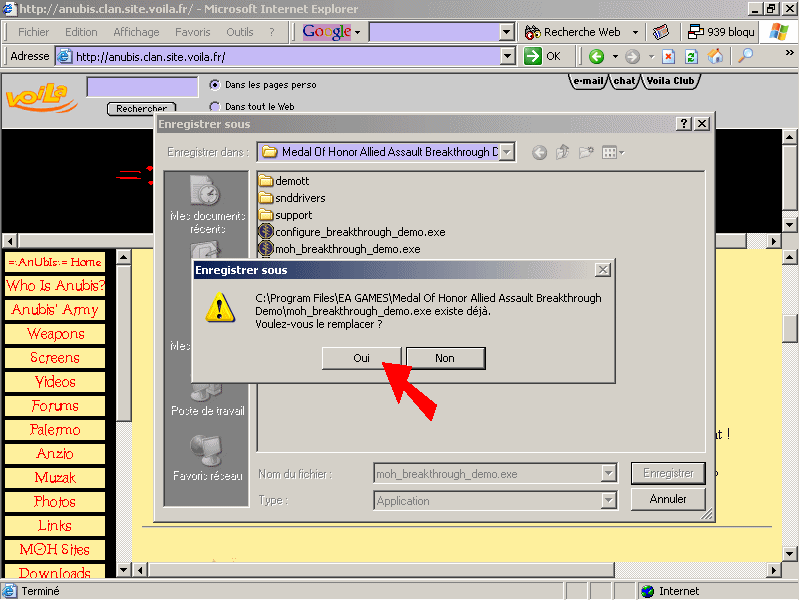This screenshot has height=600, width=800.
Task: Refresh the page with the green refresh icon
Action: pos(691,56)
